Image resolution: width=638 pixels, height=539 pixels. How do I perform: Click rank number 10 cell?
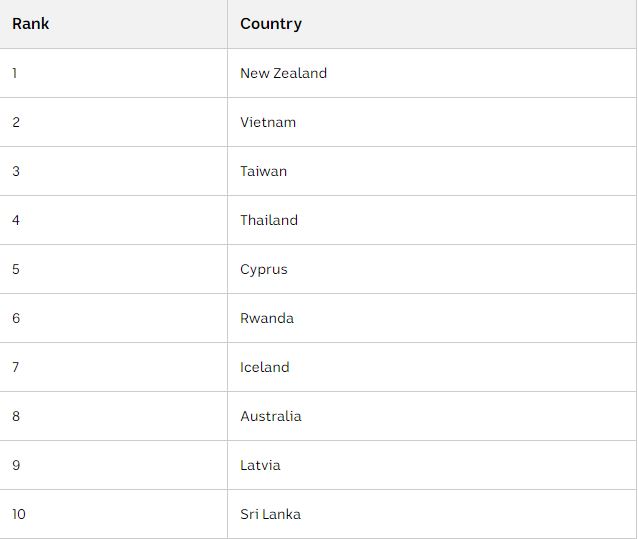(114, 514)
